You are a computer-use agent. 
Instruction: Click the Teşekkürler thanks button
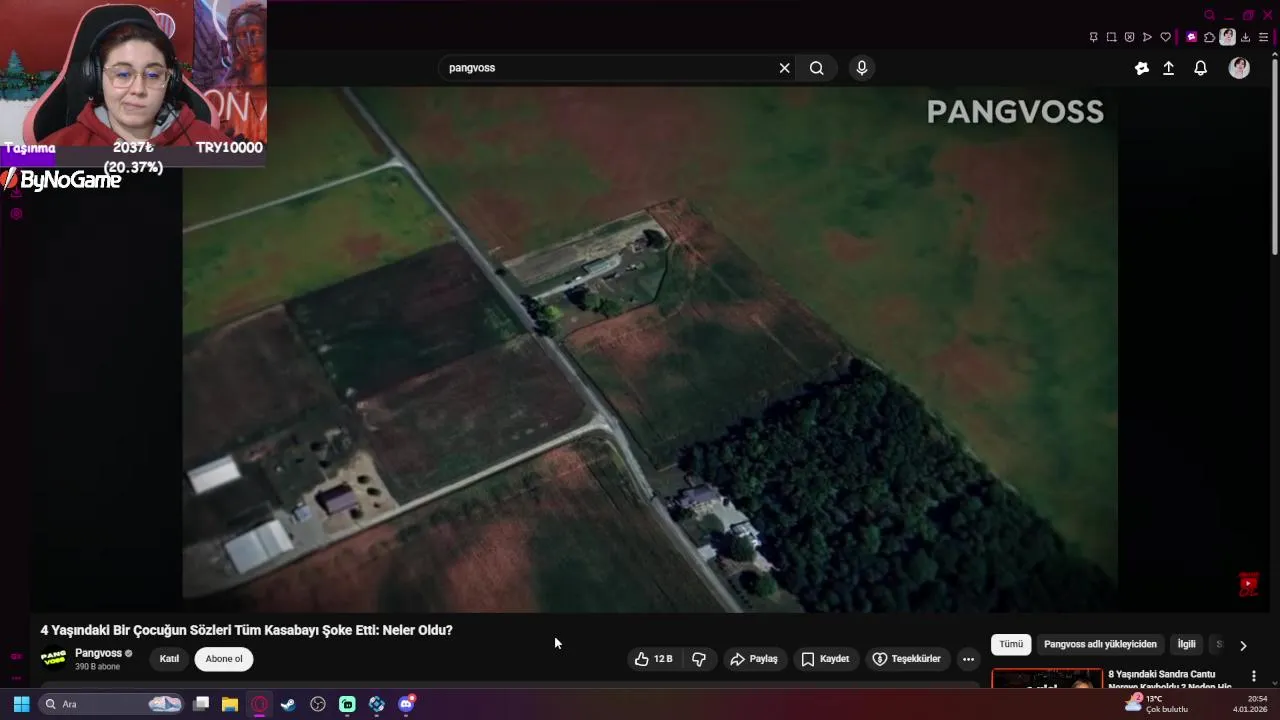(x=906, y=659)
